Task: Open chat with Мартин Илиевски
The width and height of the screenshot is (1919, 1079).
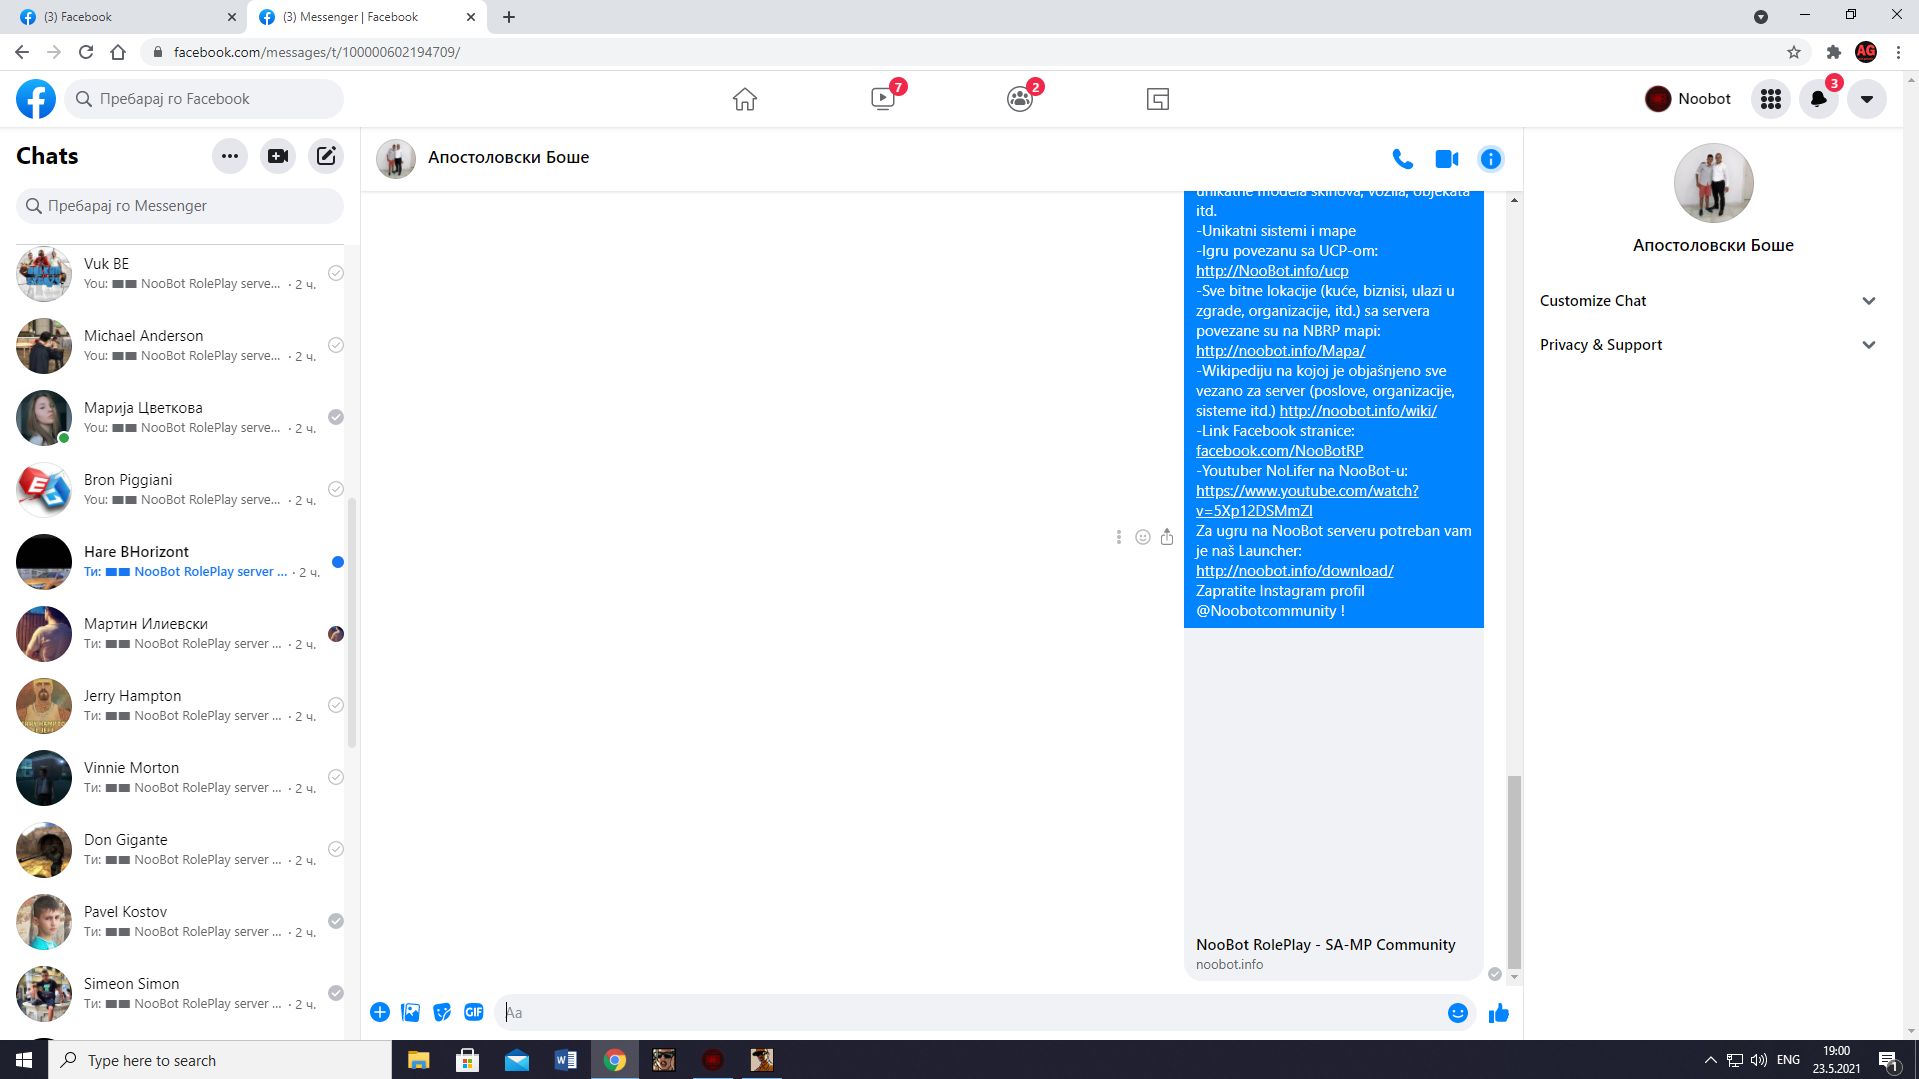Action: pos(180,633)
